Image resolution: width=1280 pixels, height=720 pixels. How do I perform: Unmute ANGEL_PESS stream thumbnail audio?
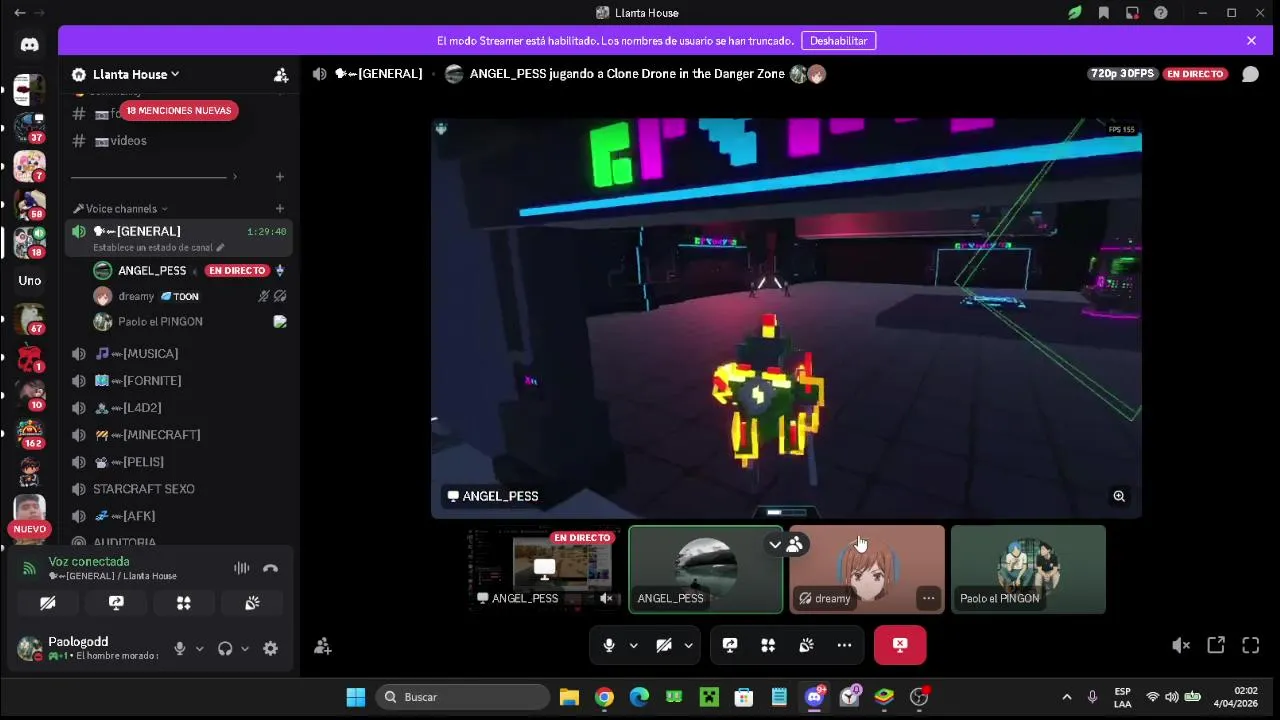[606, 598]
